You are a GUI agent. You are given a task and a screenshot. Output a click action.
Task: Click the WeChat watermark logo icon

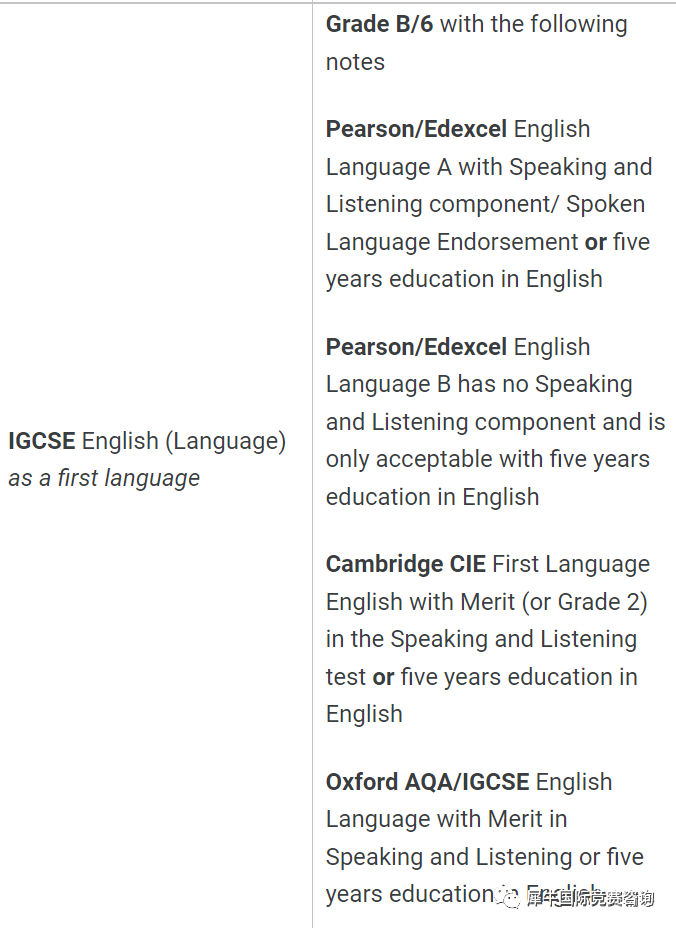(x=507, y=898)
